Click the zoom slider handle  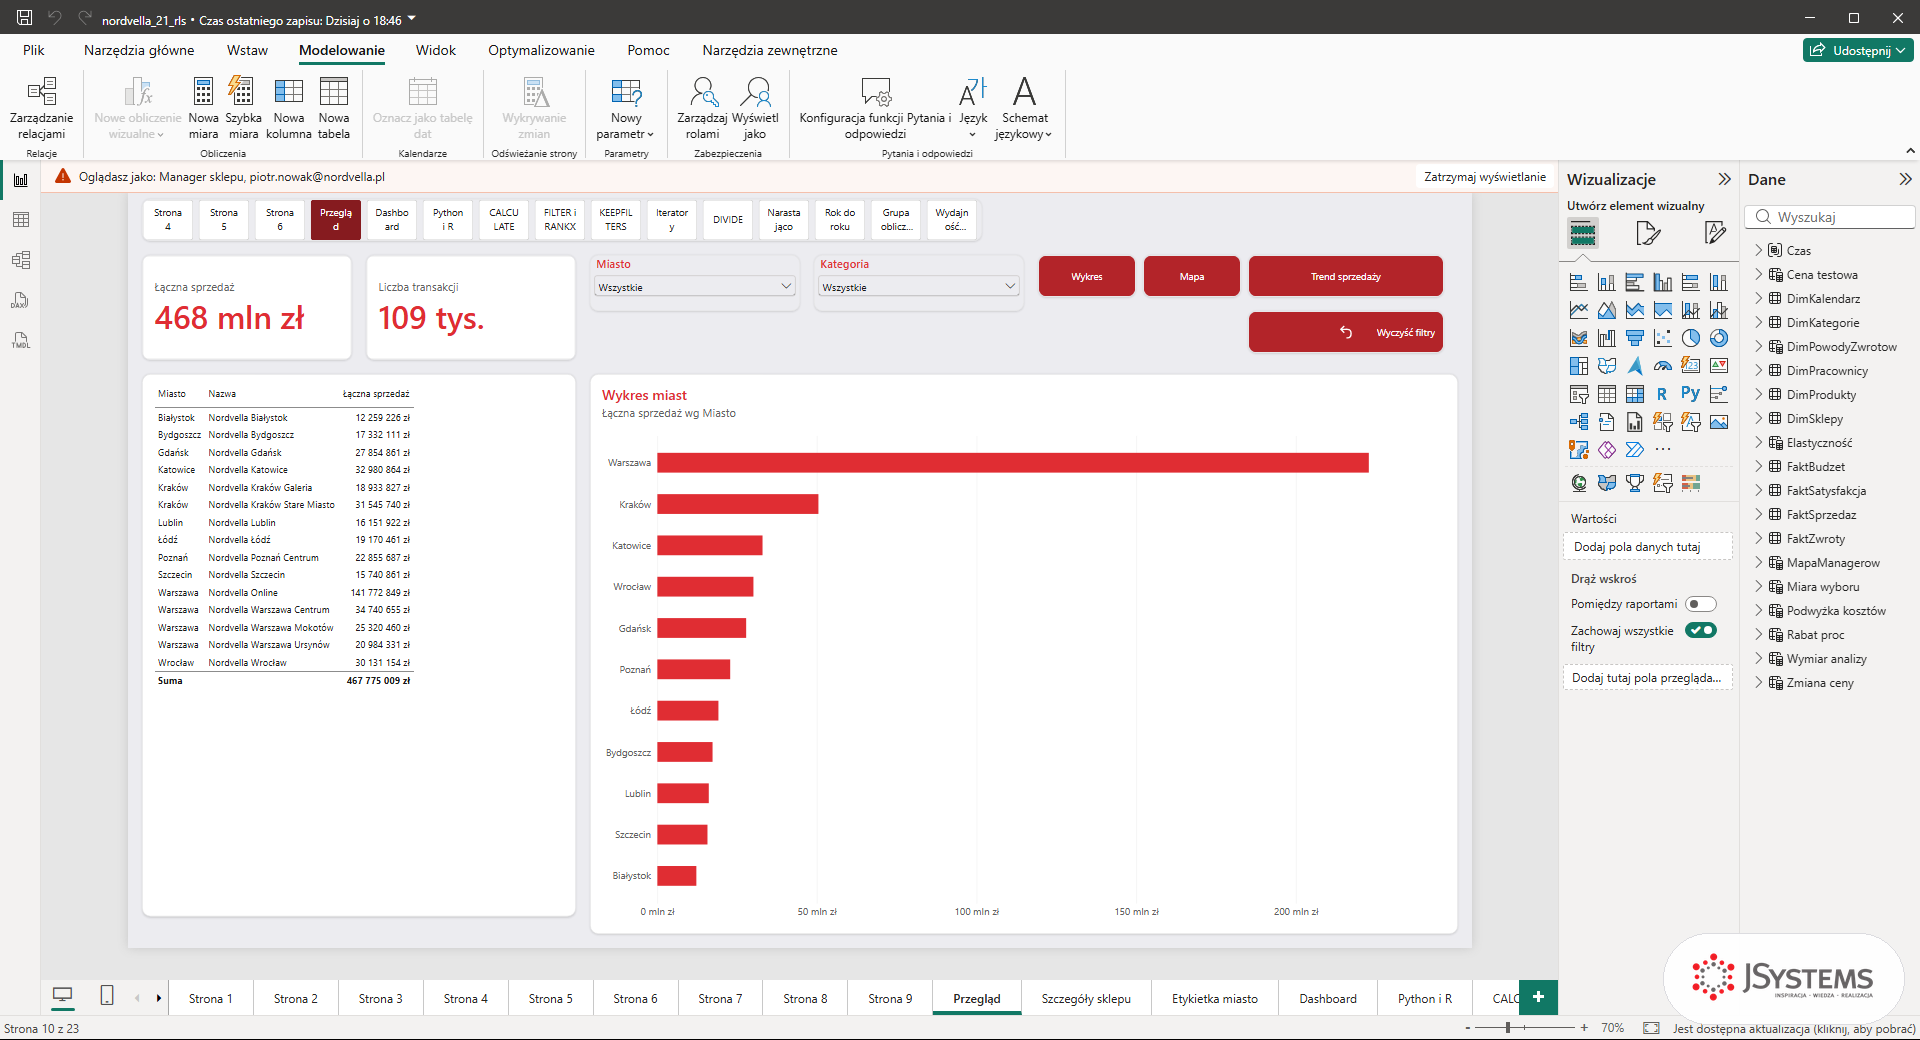pyautogui.click(x=1508, y=1027)
